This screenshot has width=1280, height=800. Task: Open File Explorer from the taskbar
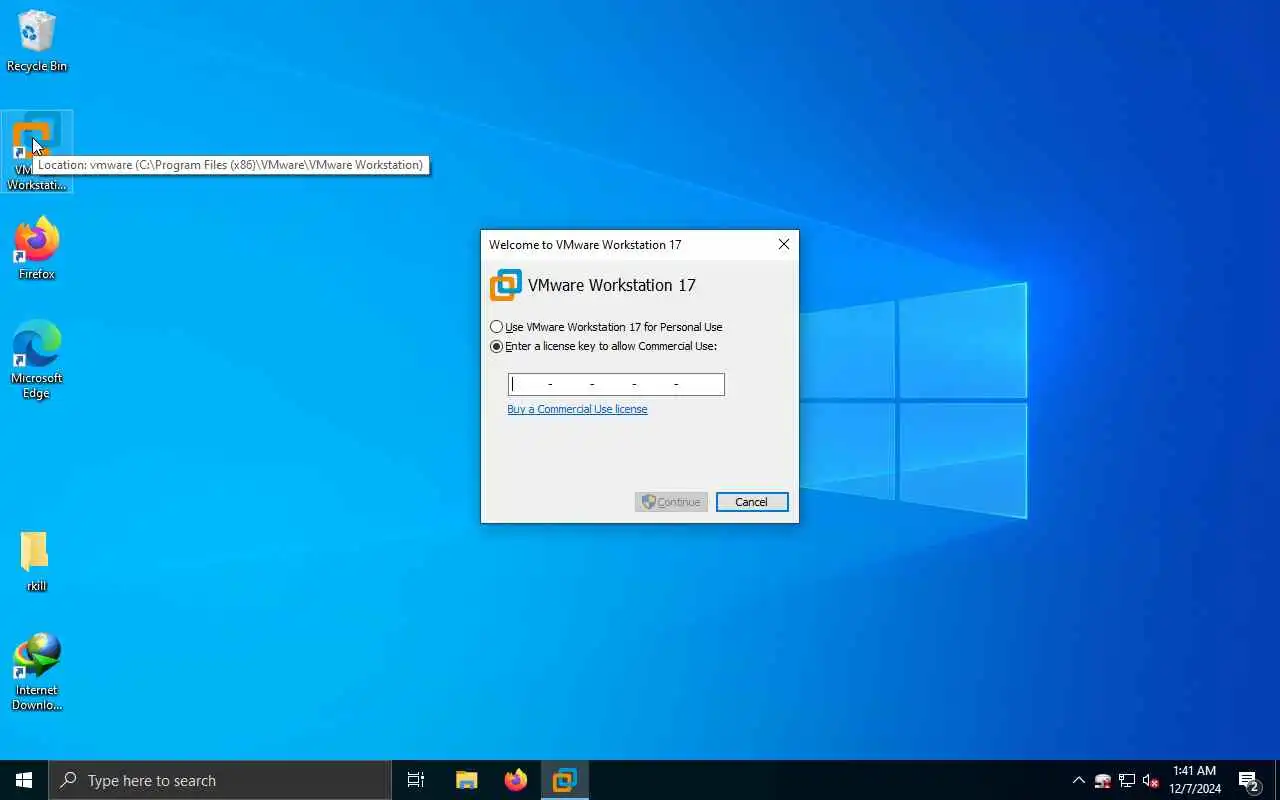click(466, 780)
